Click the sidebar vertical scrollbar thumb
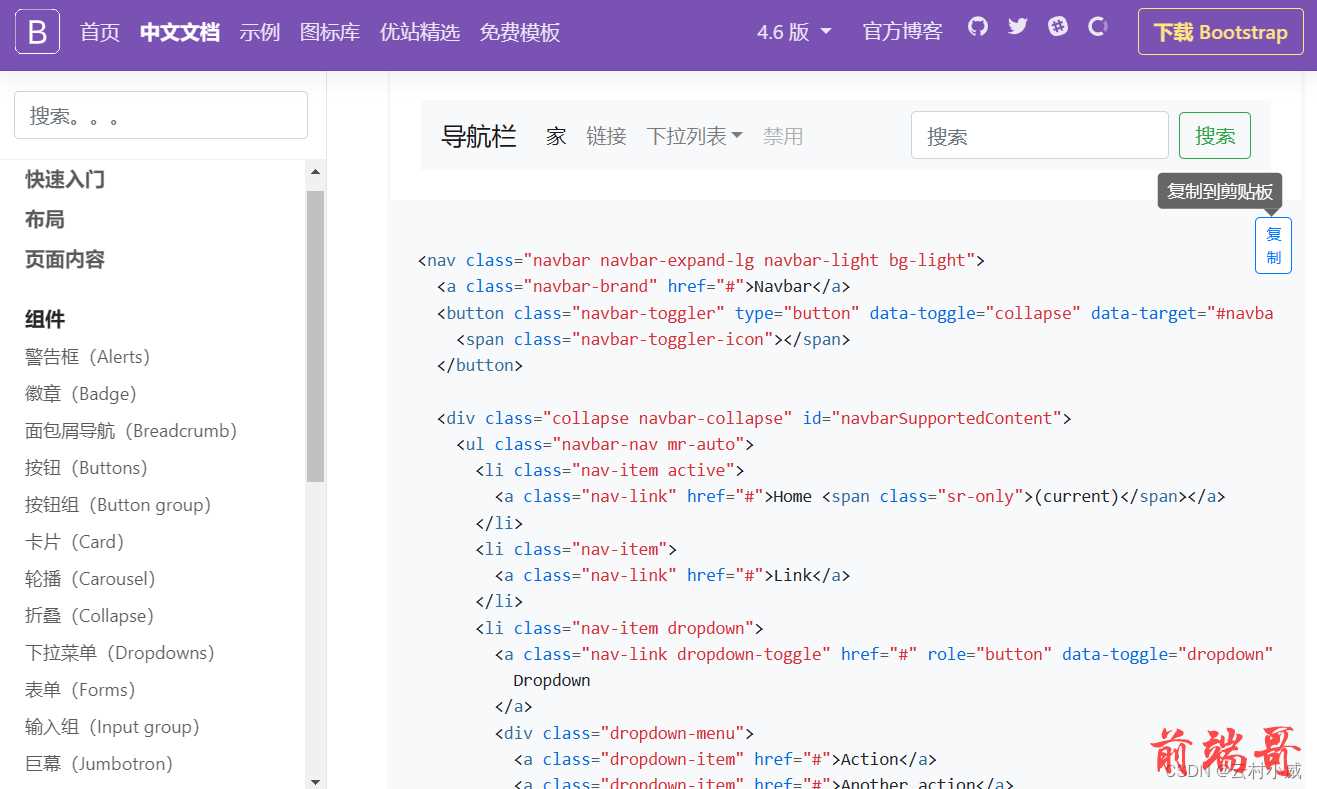Viewport: 1317px width, 789px height. click(x=315, y=336)
